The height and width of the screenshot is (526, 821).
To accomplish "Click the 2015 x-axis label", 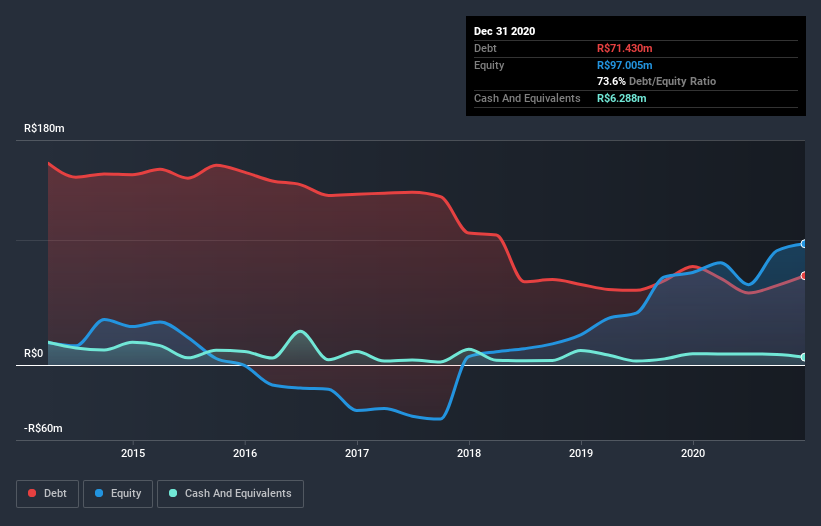I will click(133, 453).
